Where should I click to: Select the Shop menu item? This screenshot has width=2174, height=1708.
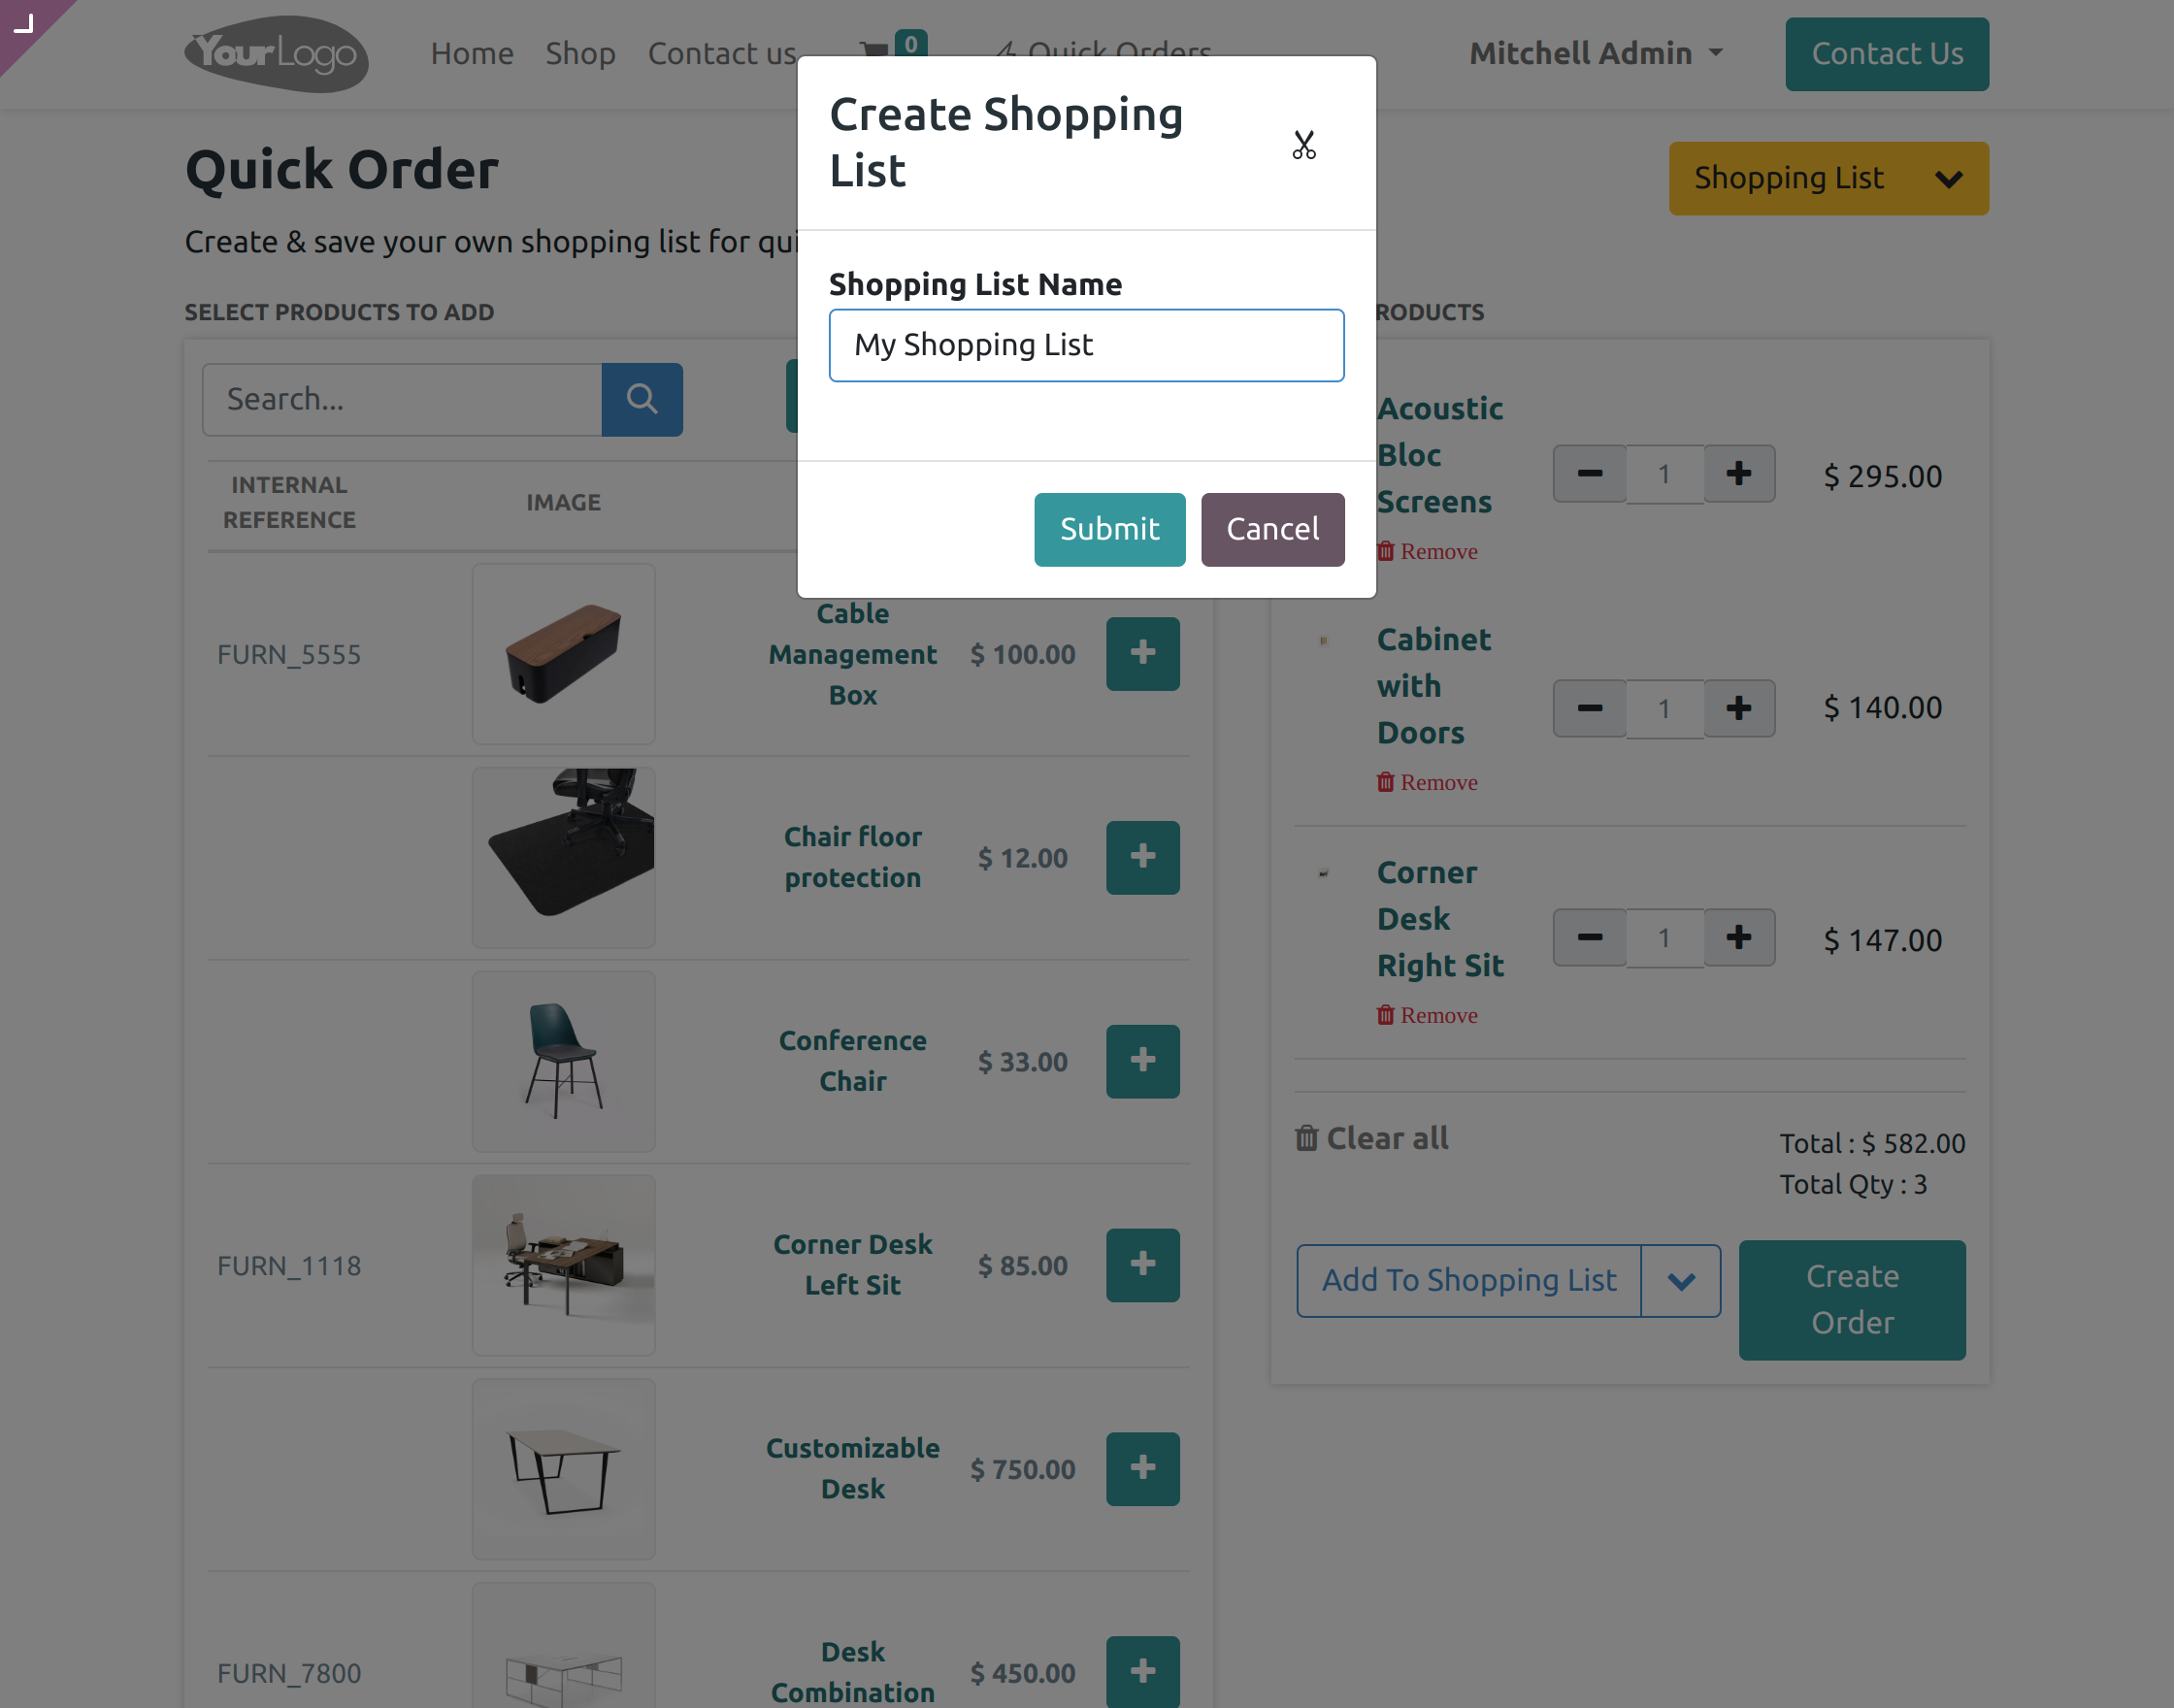coord(580,53)
